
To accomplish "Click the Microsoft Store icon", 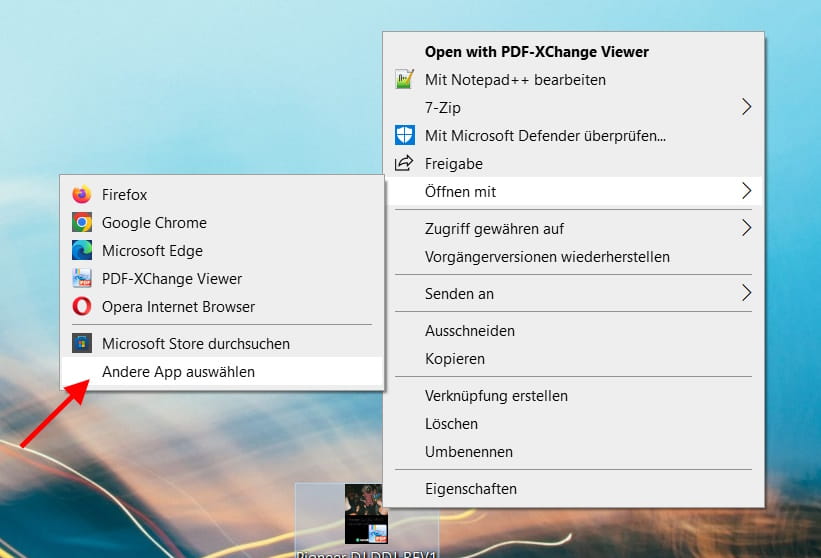I will pyautogui.click(x=82, y=343).
